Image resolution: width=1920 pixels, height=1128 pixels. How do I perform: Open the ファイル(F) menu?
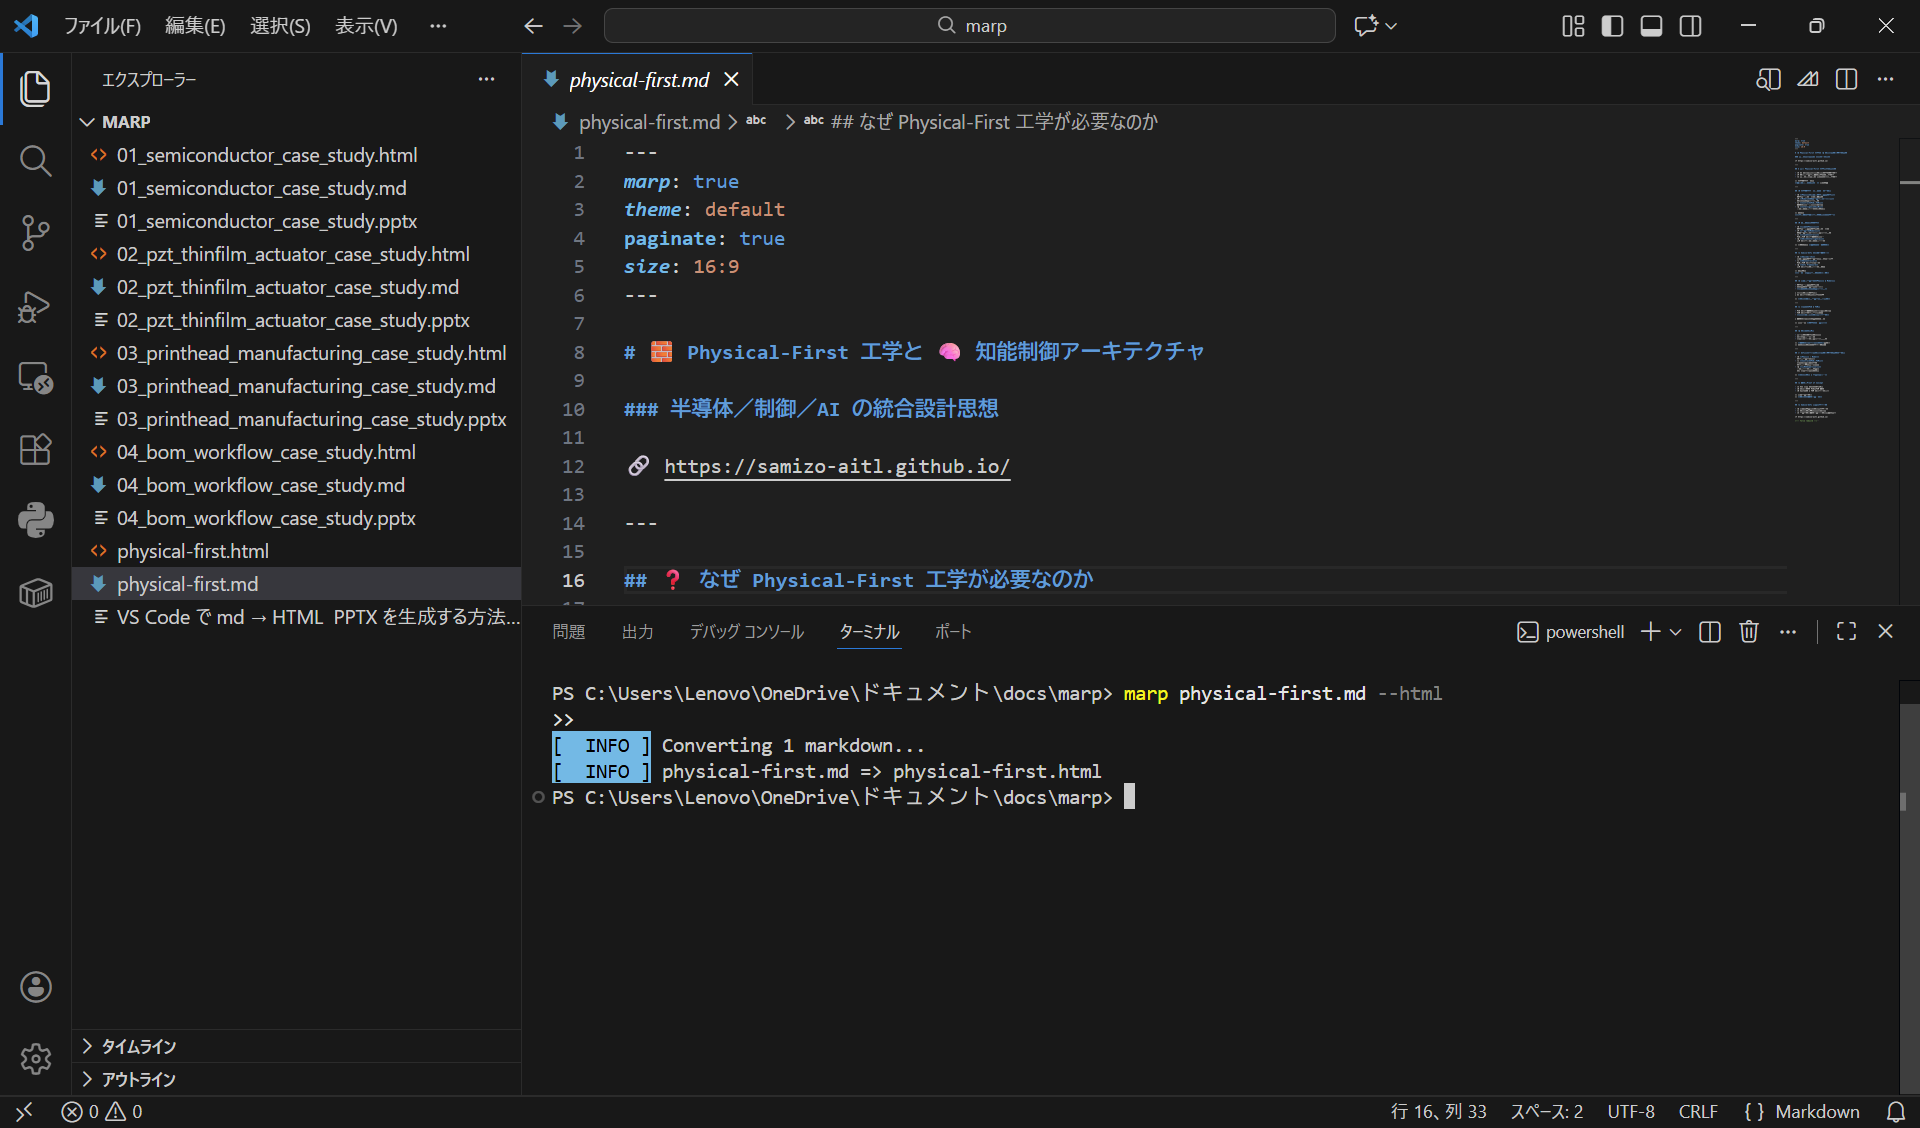(102, 26)
